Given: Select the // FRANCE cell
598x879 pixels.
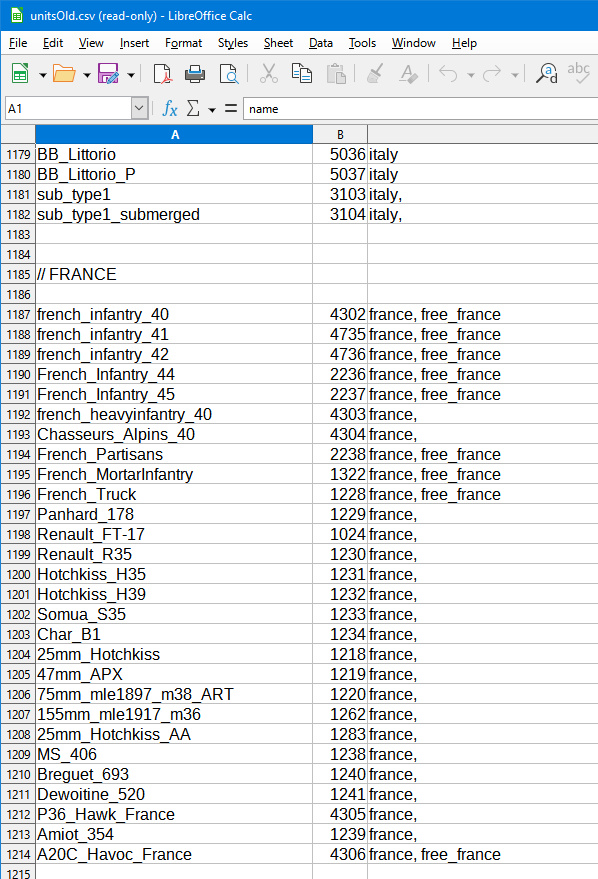Looking at the screenshot, I should [x=174, y=275].
